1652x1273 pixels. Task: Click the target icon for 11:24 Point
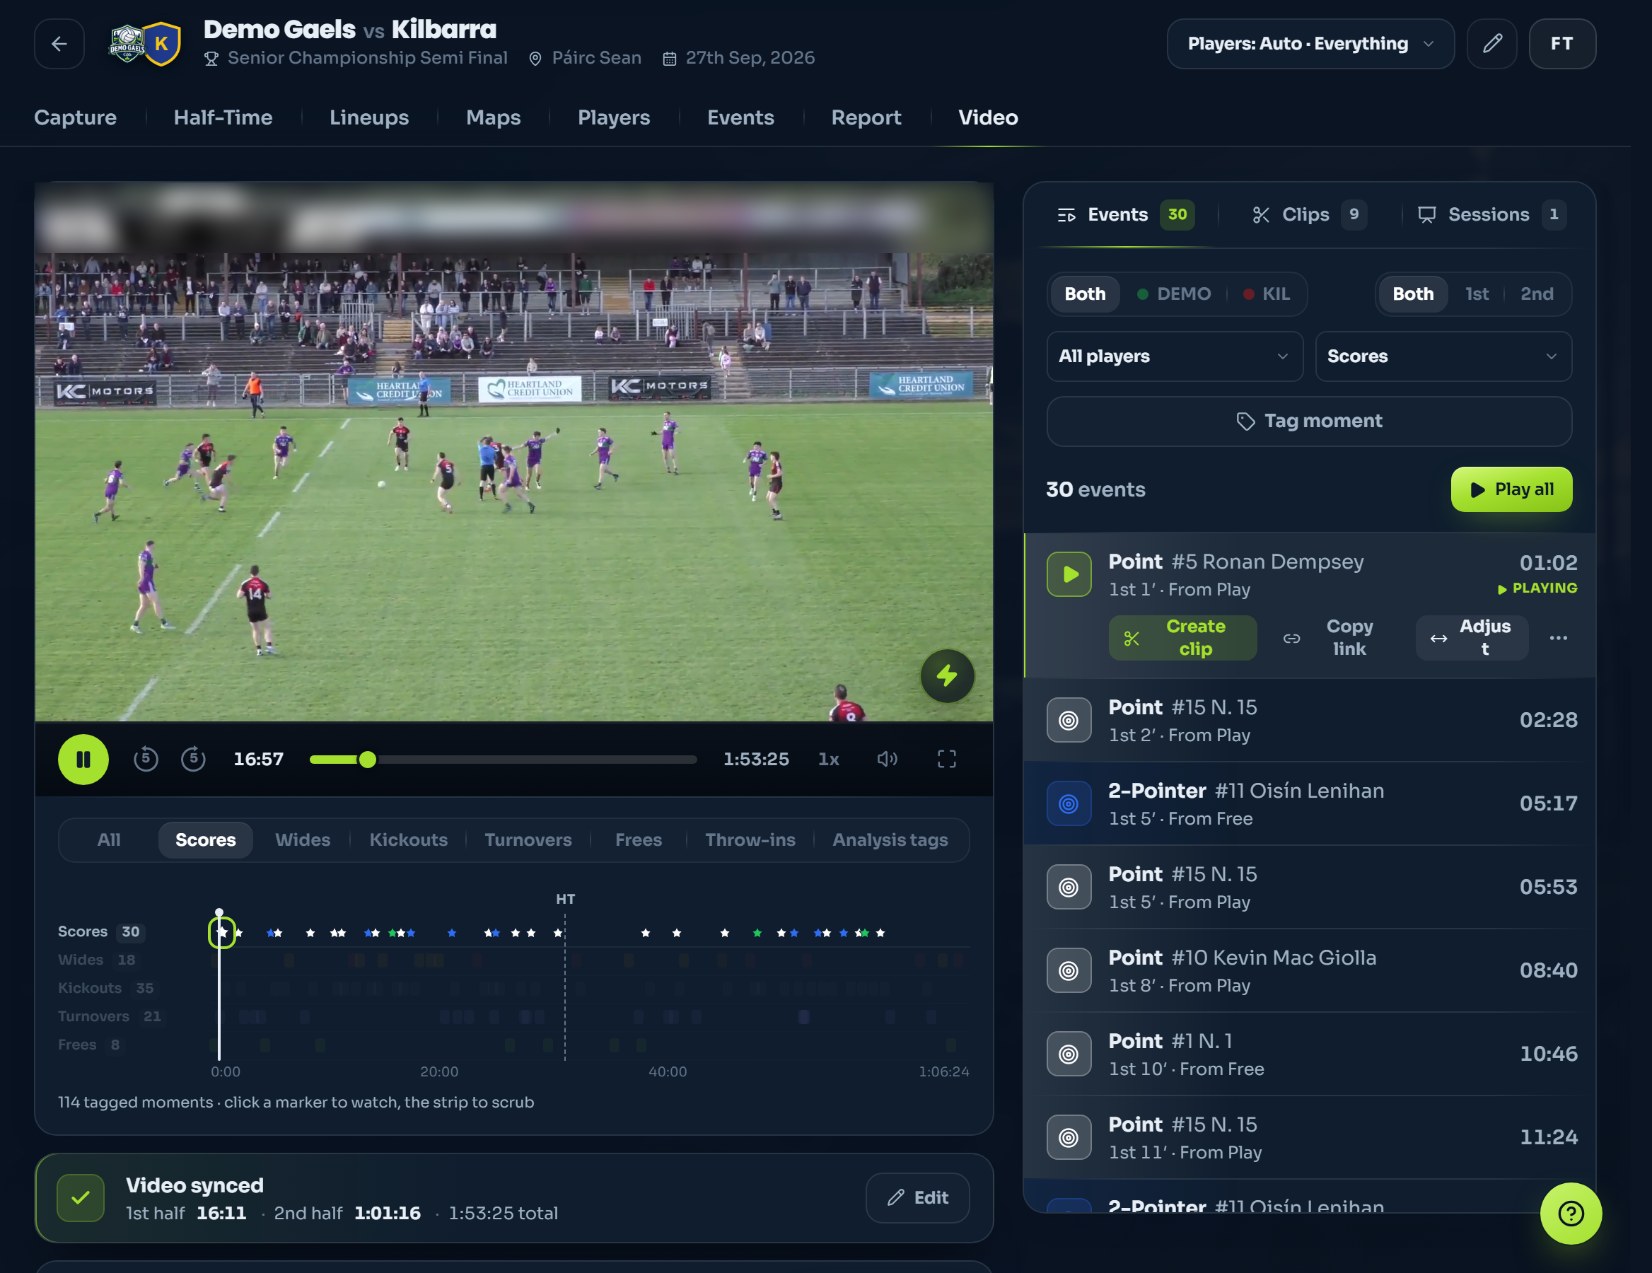click(1069, 1138)
